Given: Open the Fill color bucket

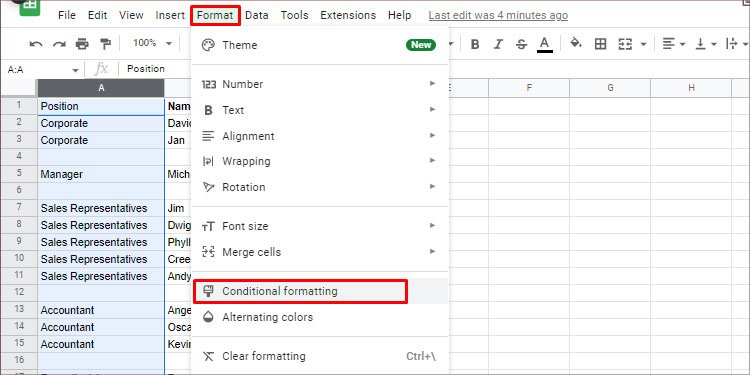Looking at the screenshot, I should pos(576,44).
